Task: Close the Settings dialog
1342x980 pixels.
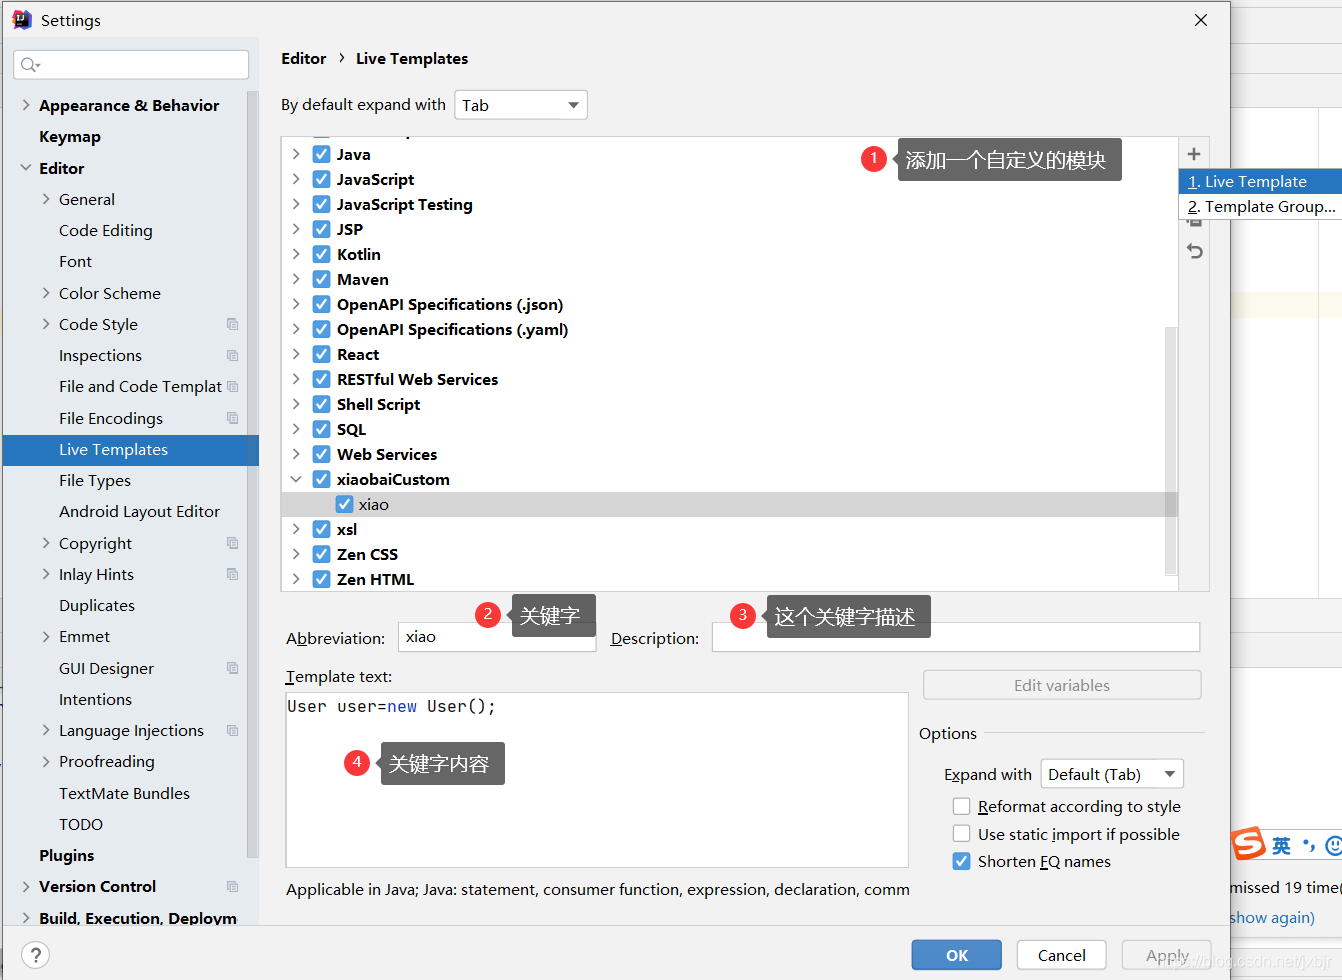Action: [1201, 20]
